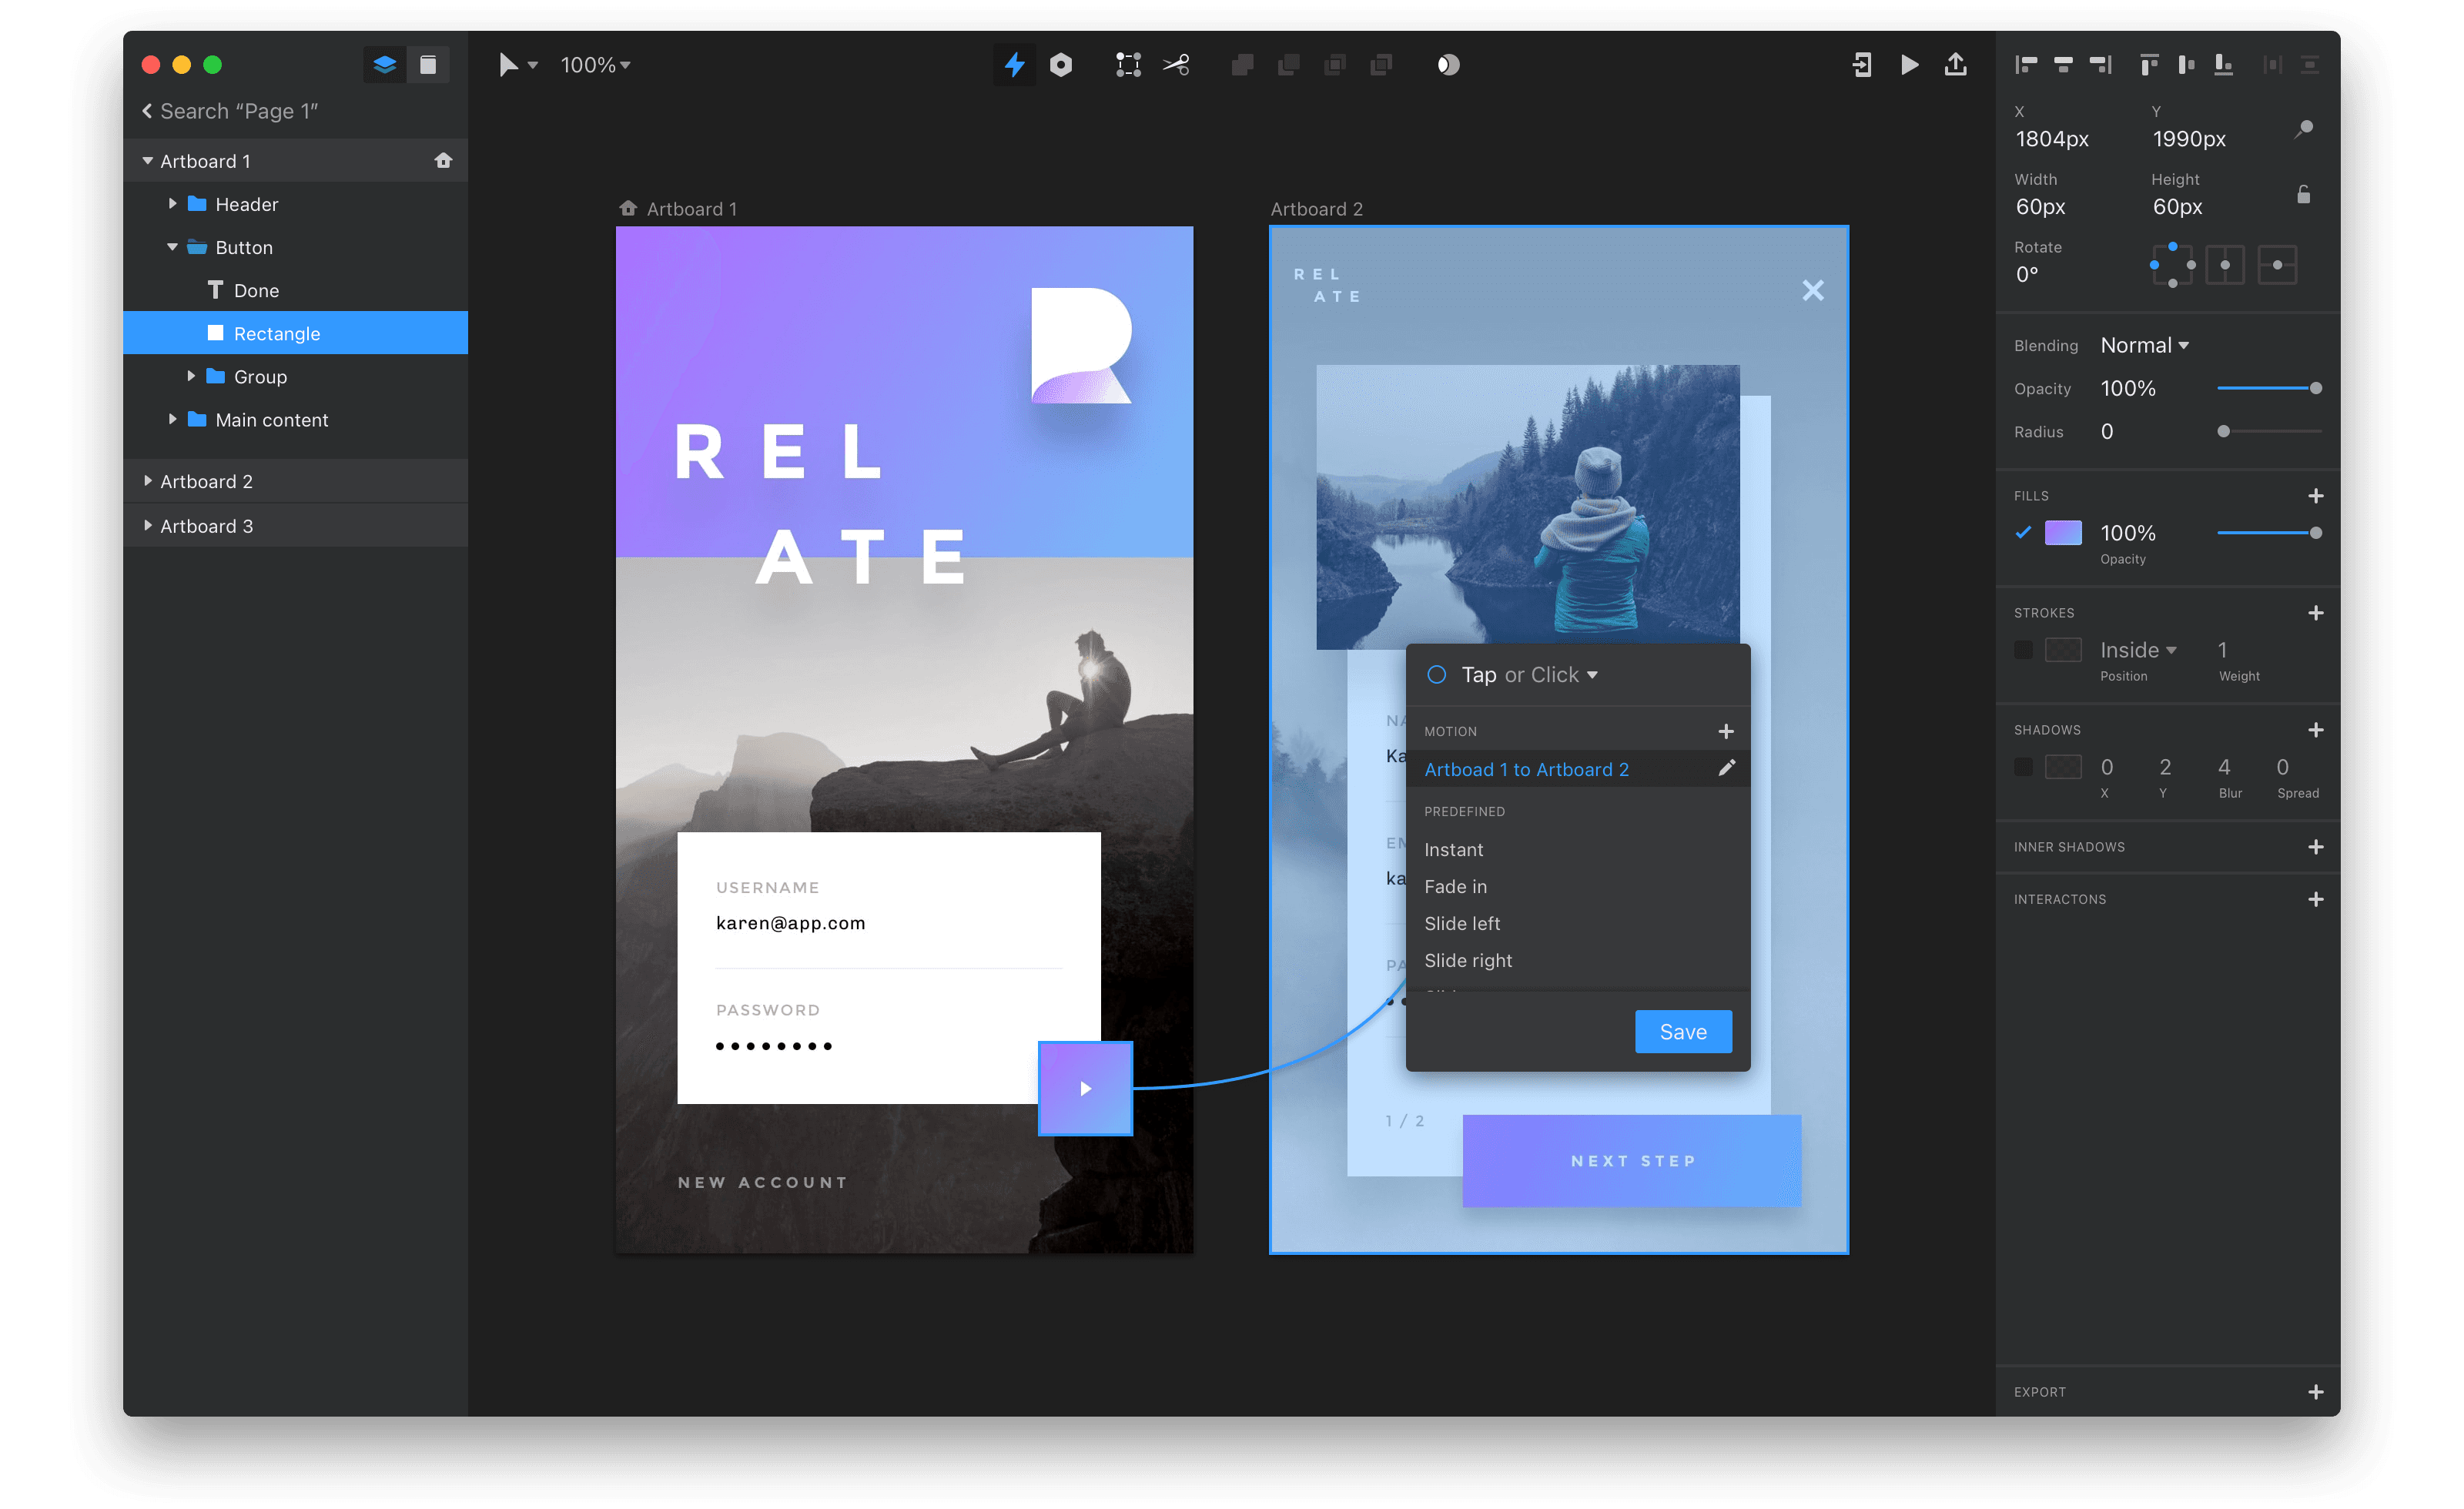Enable the shadow checkbox
Image resolution: width=2464 pixels, height=1509 pixels.
tap(2023, 767)
